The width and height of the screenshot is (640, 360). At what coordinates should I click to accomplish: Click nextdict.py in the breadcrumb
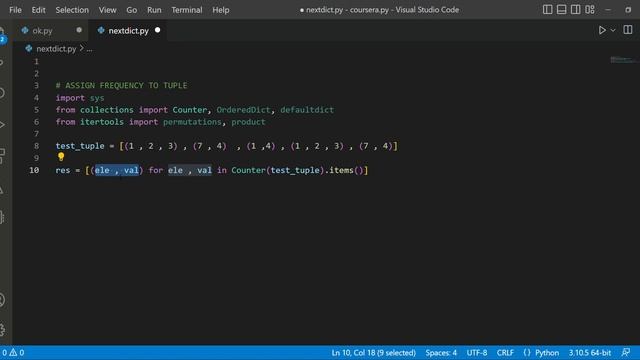[x=56, y=49]
